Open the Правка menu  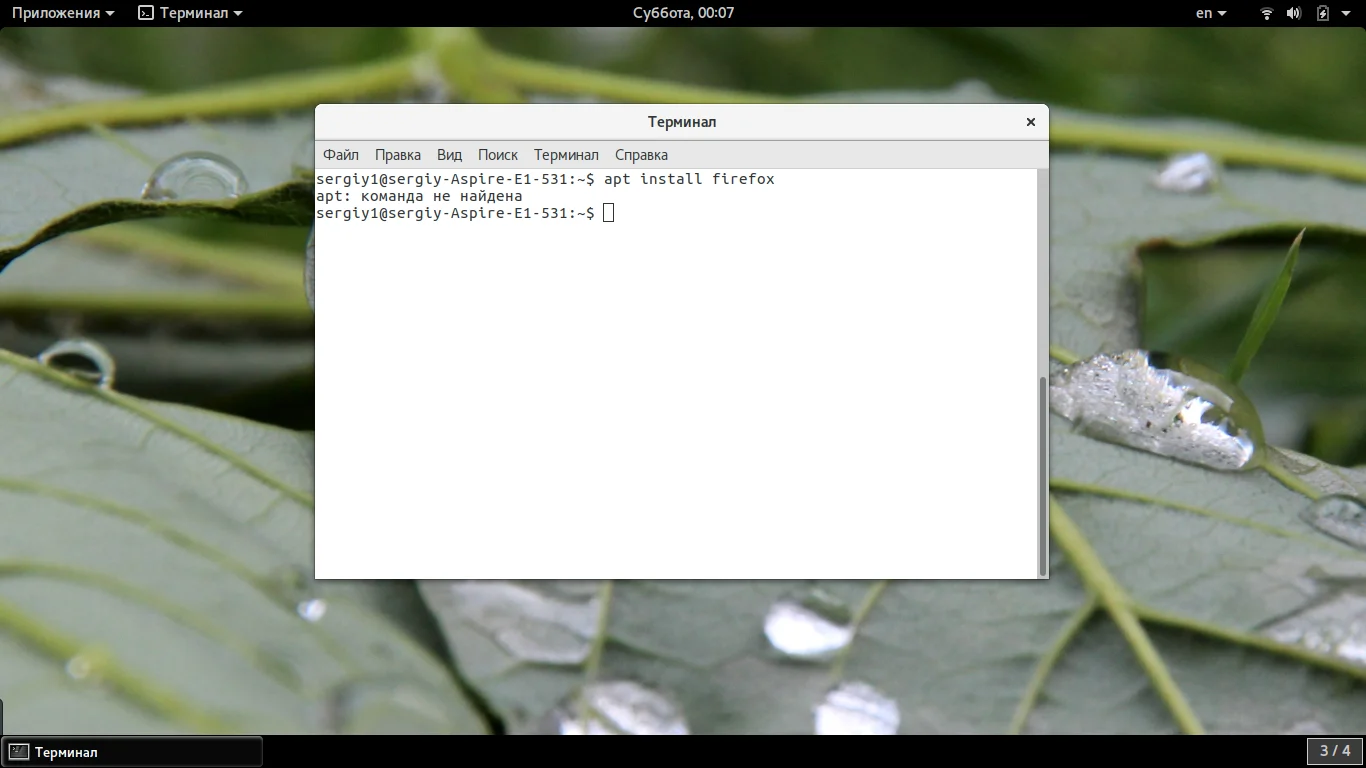click(398, 155)
